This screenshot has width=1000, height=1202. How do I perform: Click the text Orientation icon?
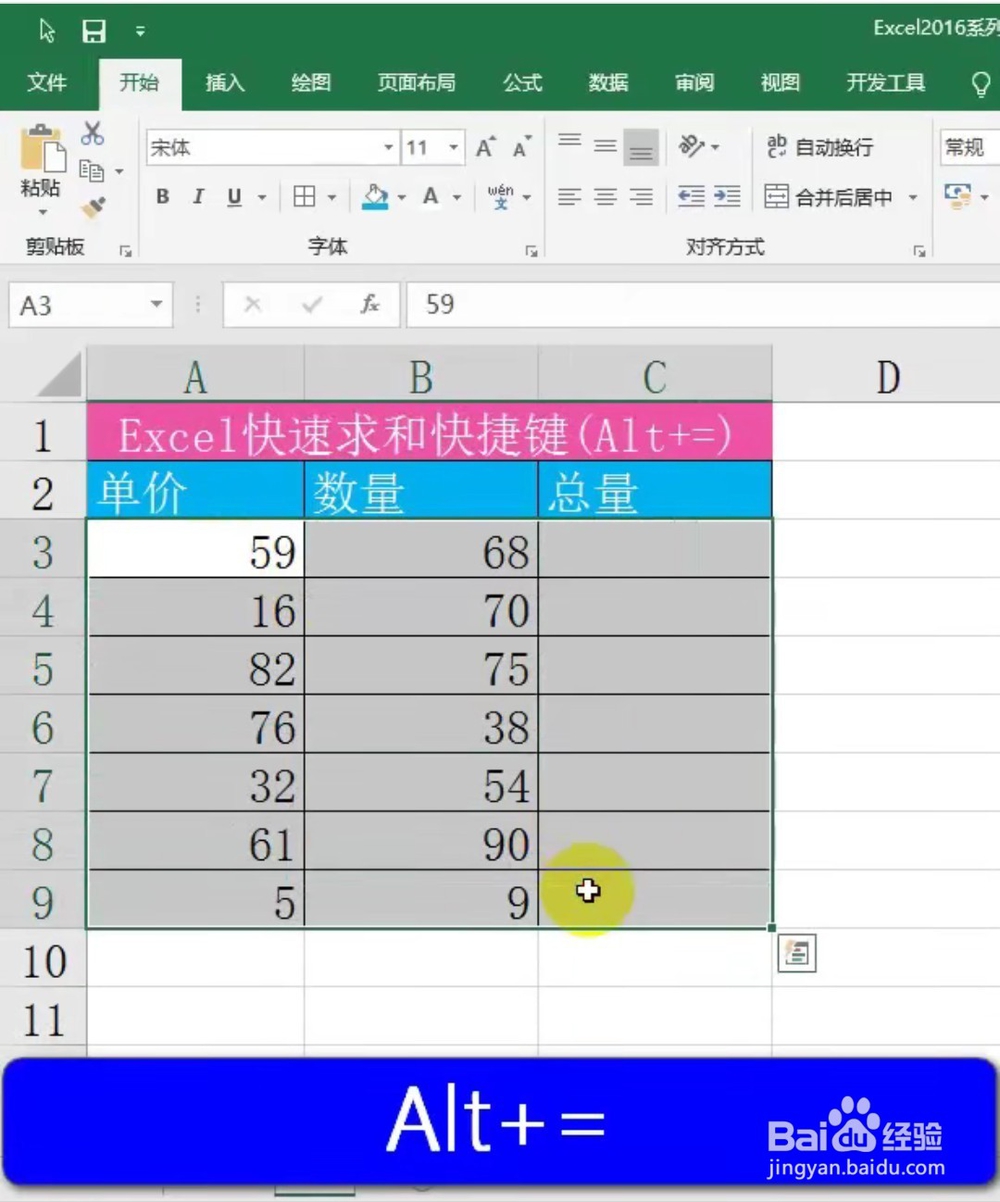[x=692, y=147]
